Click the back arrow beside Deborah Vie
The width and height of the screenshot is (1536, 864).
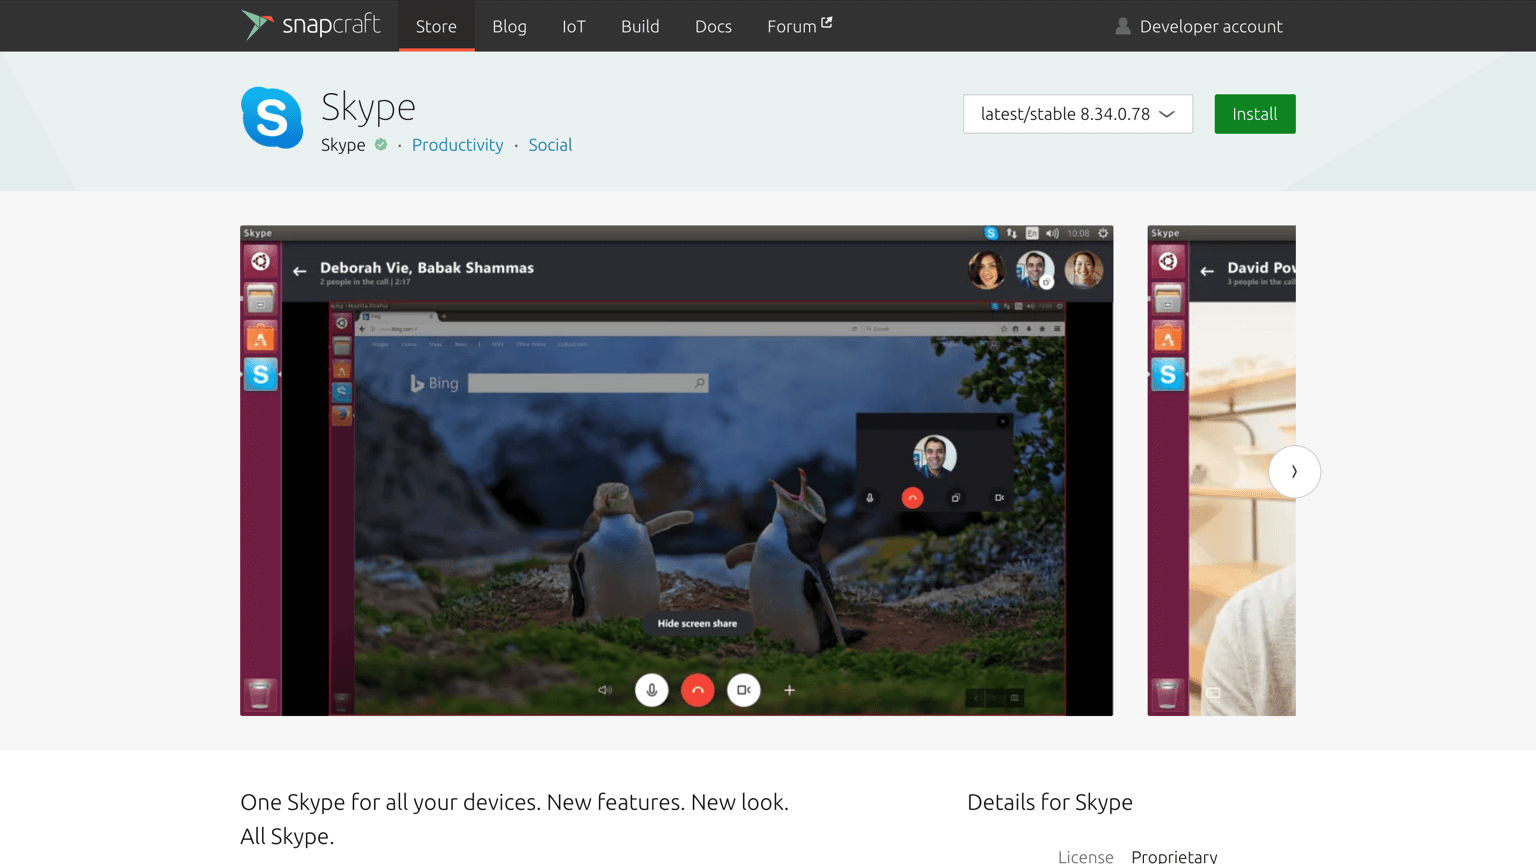[x=299, y=270]
